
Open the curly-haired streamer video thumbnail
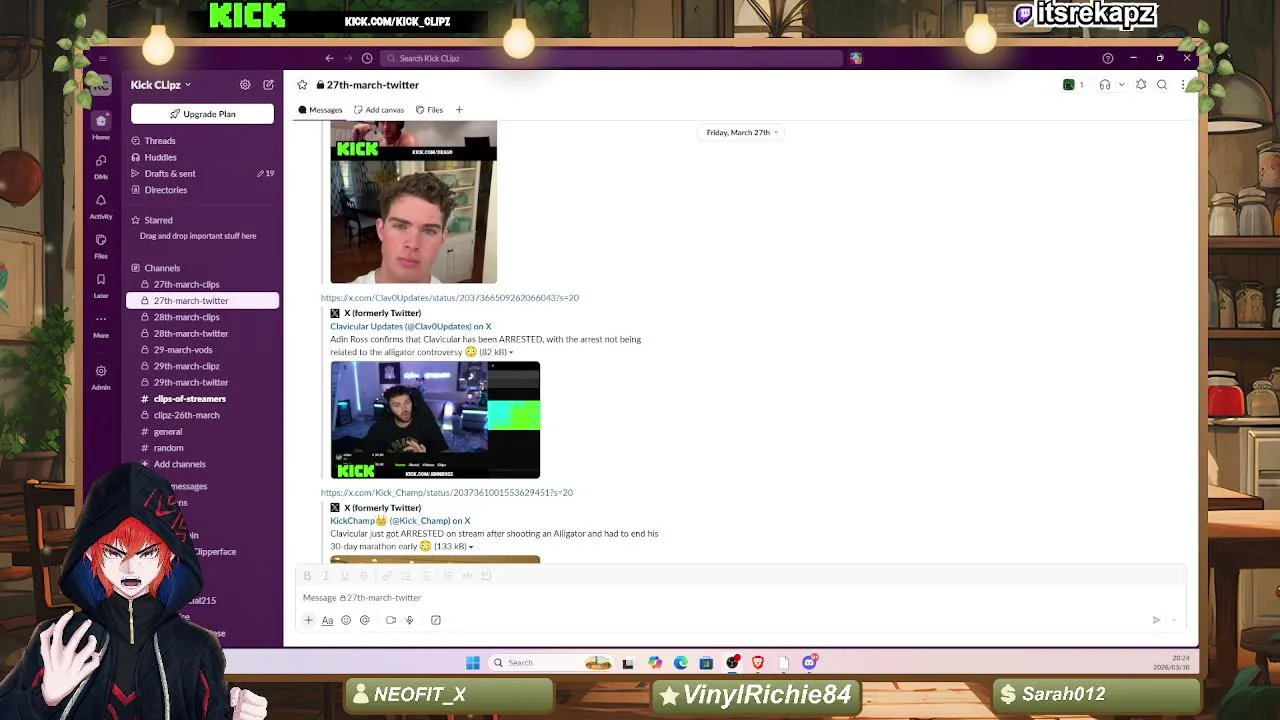[414, 202]
